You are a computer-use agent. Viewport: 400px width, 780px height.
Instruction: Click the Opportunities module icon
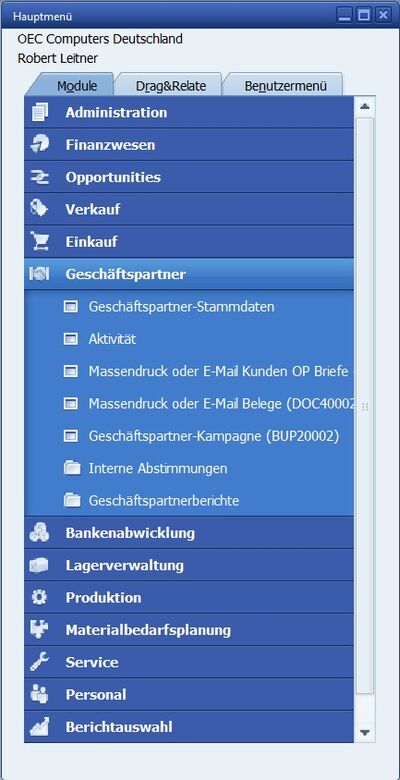[x=39, y=177]
